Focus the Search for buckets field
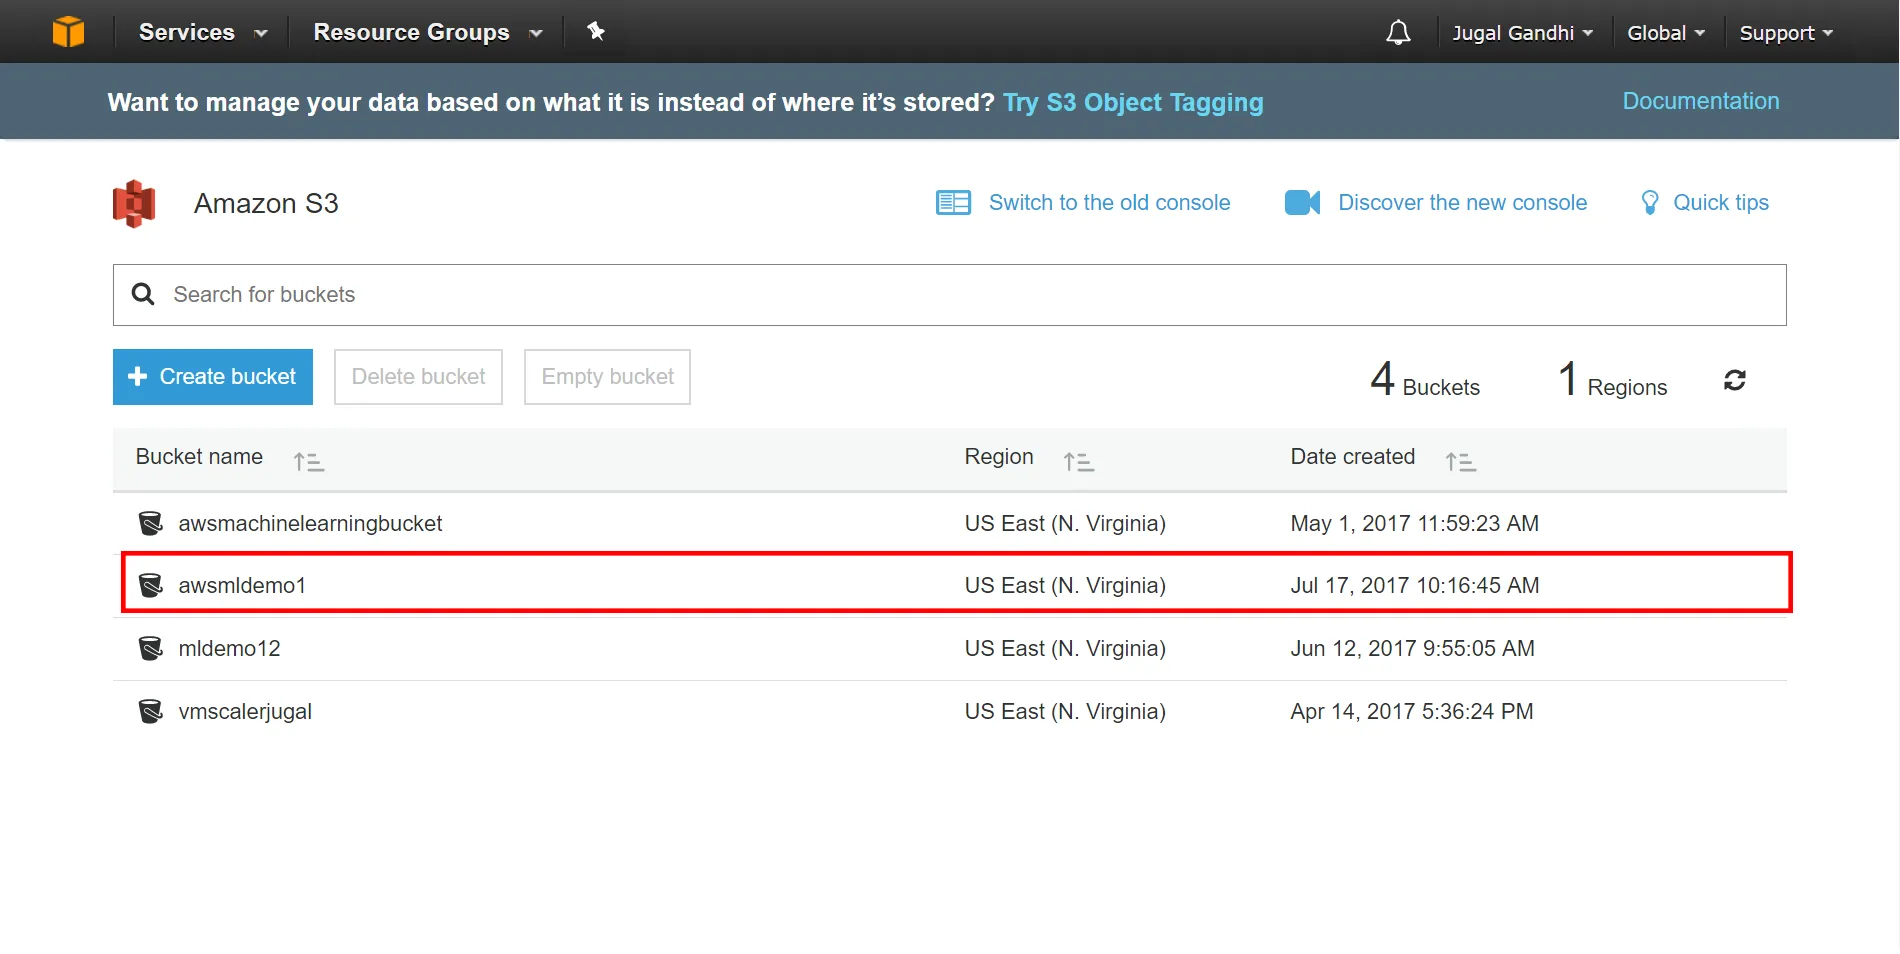The width and height of the screenshot is (1900, 954). point(950,295)
